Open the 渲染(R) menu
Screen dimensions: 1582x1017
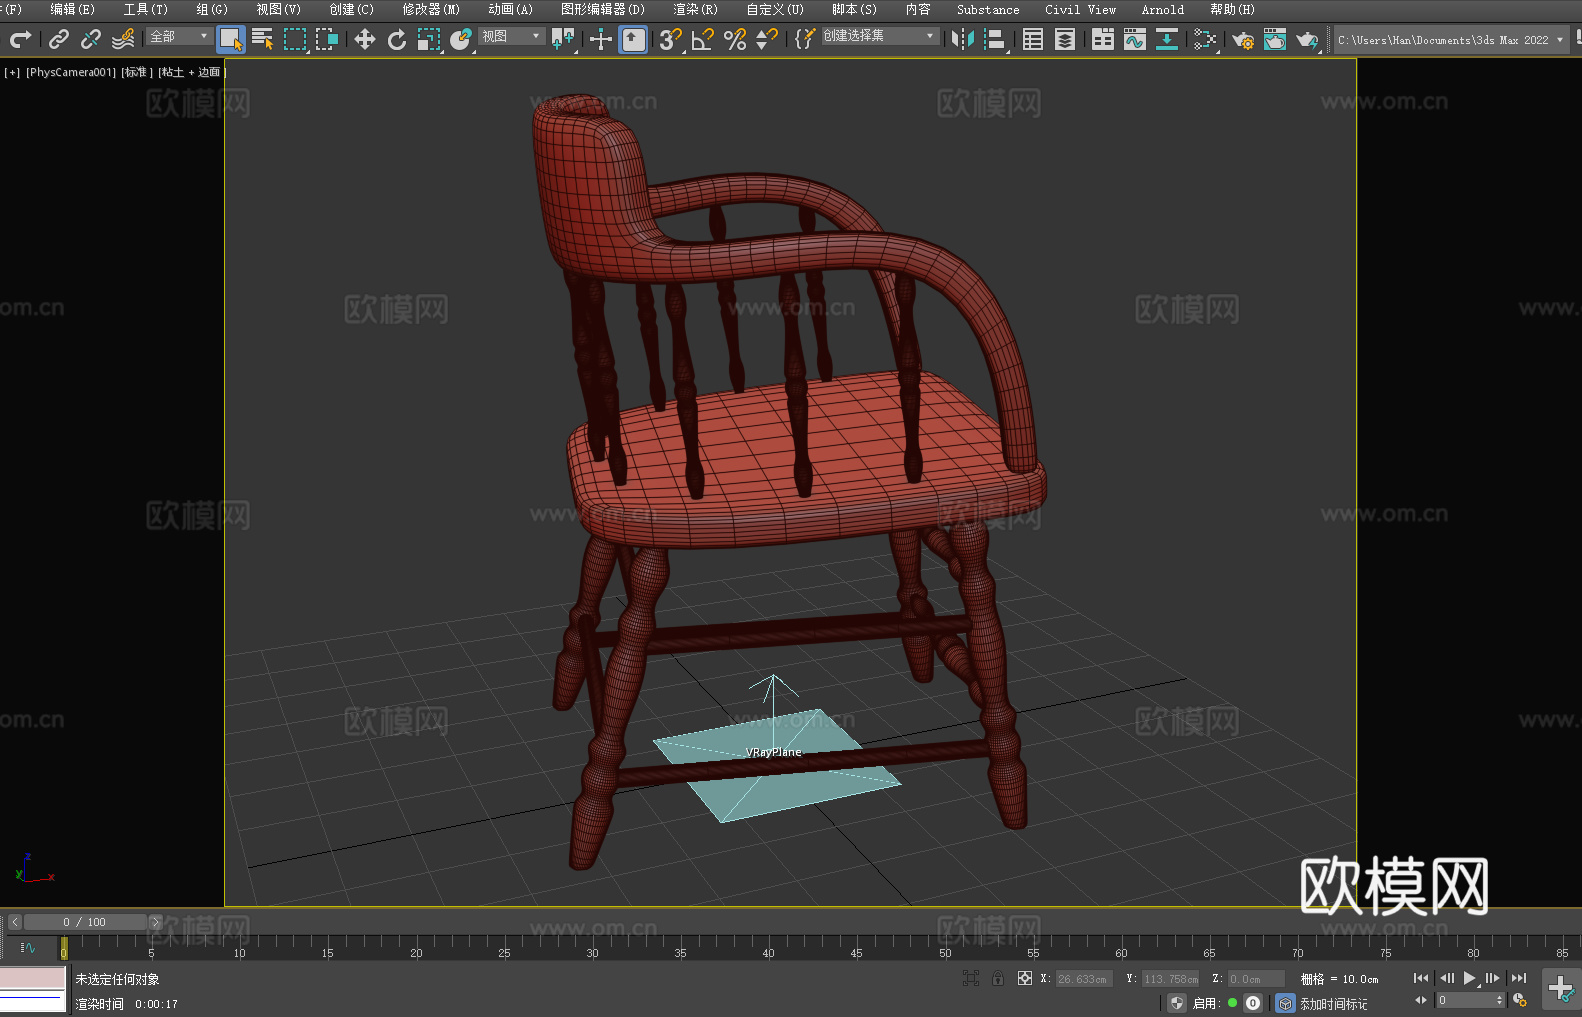pyautogui.click(x=695, y=9)
